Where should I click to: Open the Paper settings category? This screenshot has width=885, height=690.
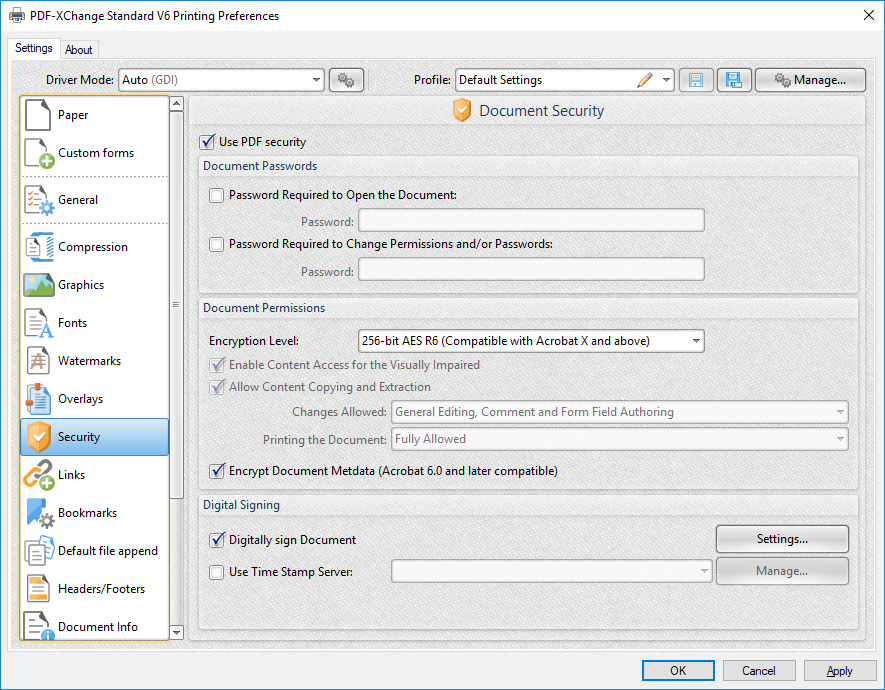[x=94, y=115]
